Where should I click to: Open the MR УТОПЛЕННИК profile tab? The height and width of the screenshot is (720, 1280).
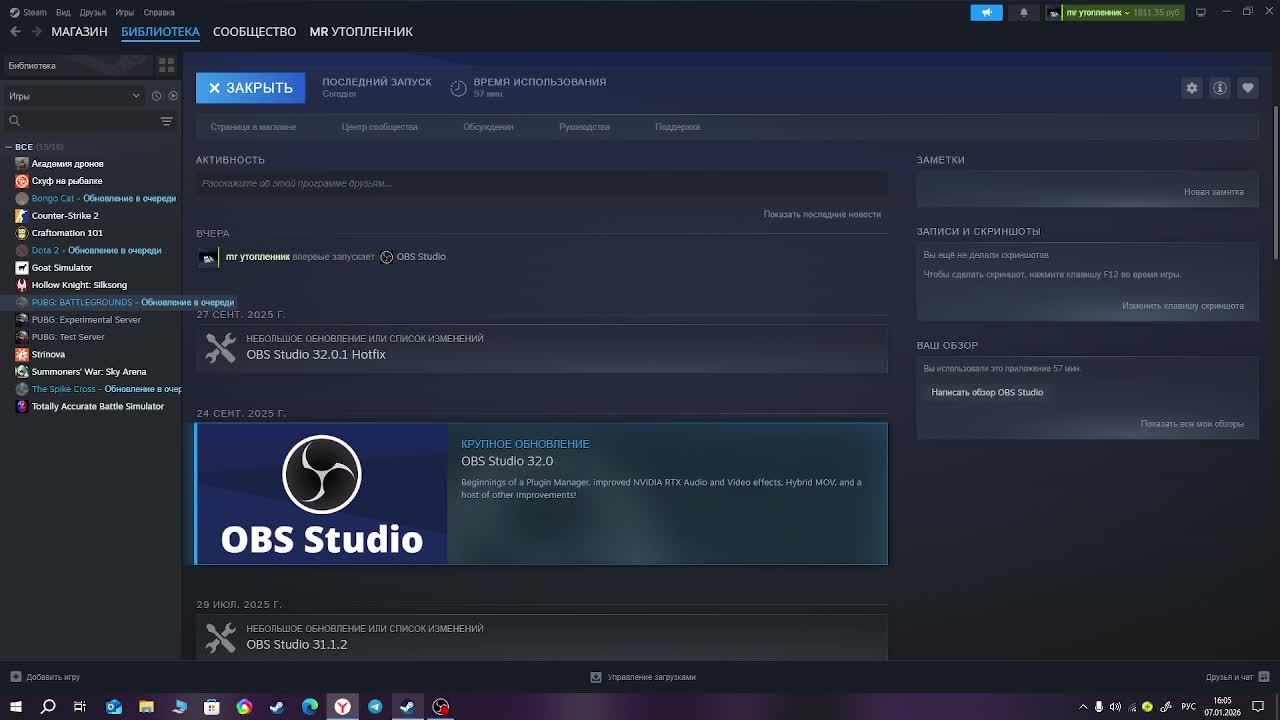[361, 32]
